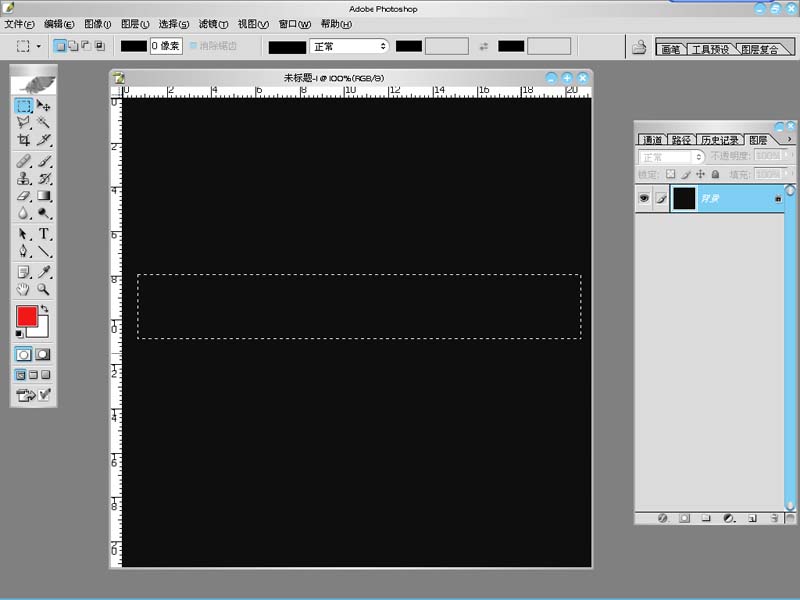Open the 画笔 (Brushes) palette tab
The width and height of the screenshot is (800, 600).
click(x=669, y=48)
